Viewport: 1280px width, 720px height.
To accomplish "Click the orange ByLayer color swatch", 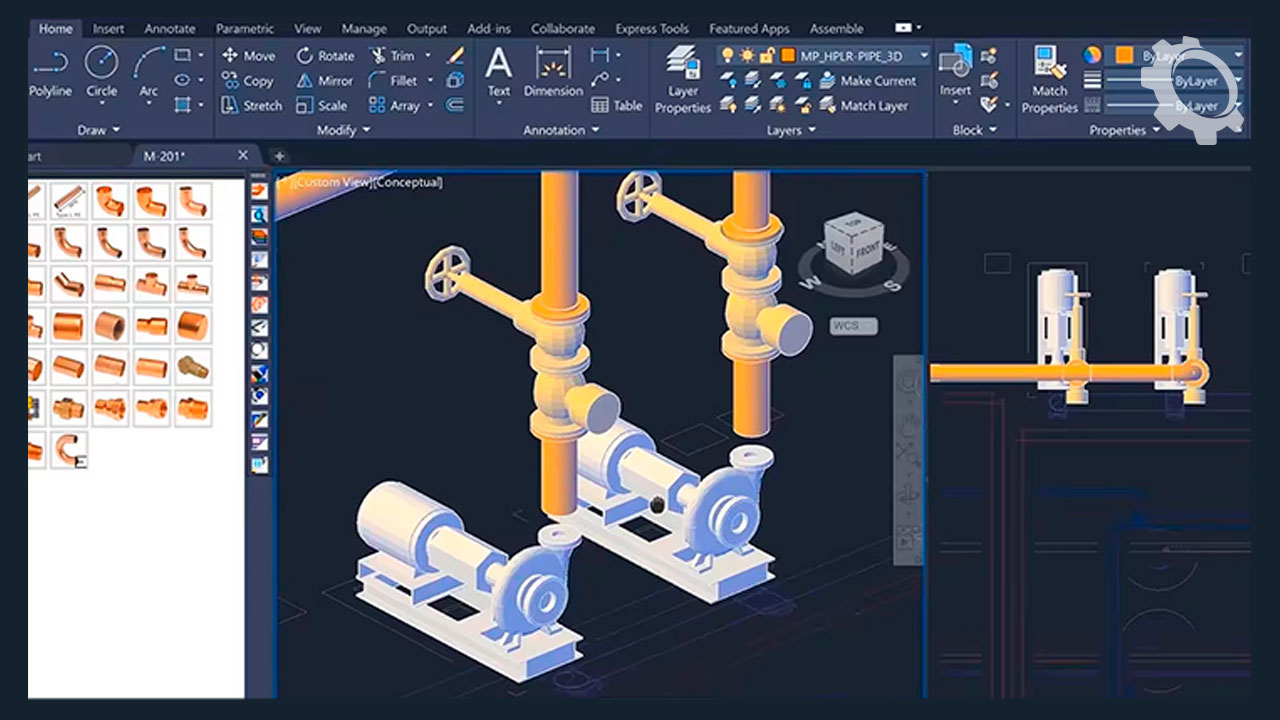I will [x=1124, y=55].
